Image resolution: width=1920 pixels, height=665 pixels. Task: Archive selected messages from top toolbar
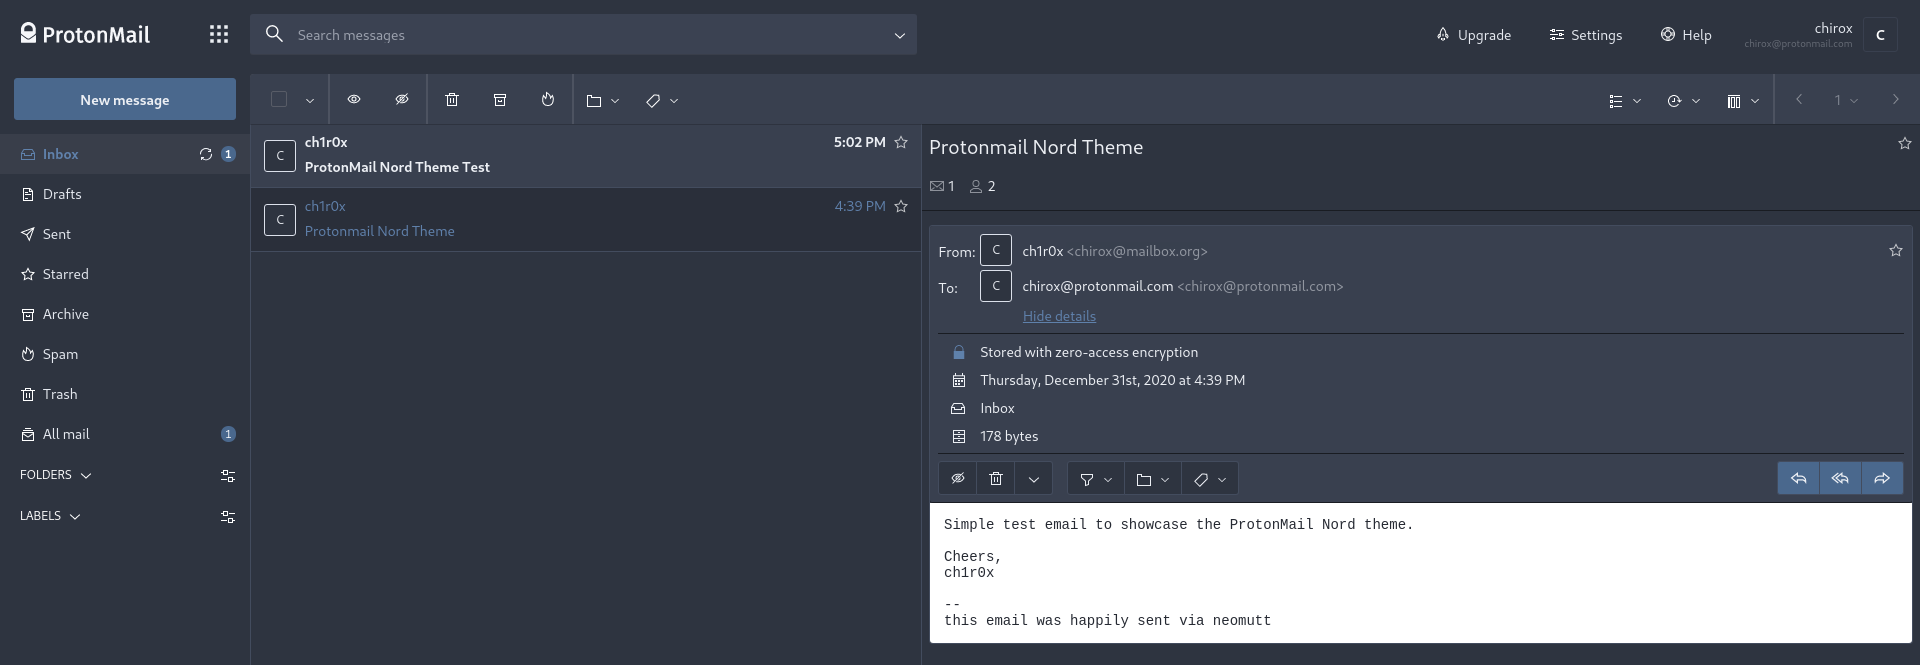pos(500,100)
